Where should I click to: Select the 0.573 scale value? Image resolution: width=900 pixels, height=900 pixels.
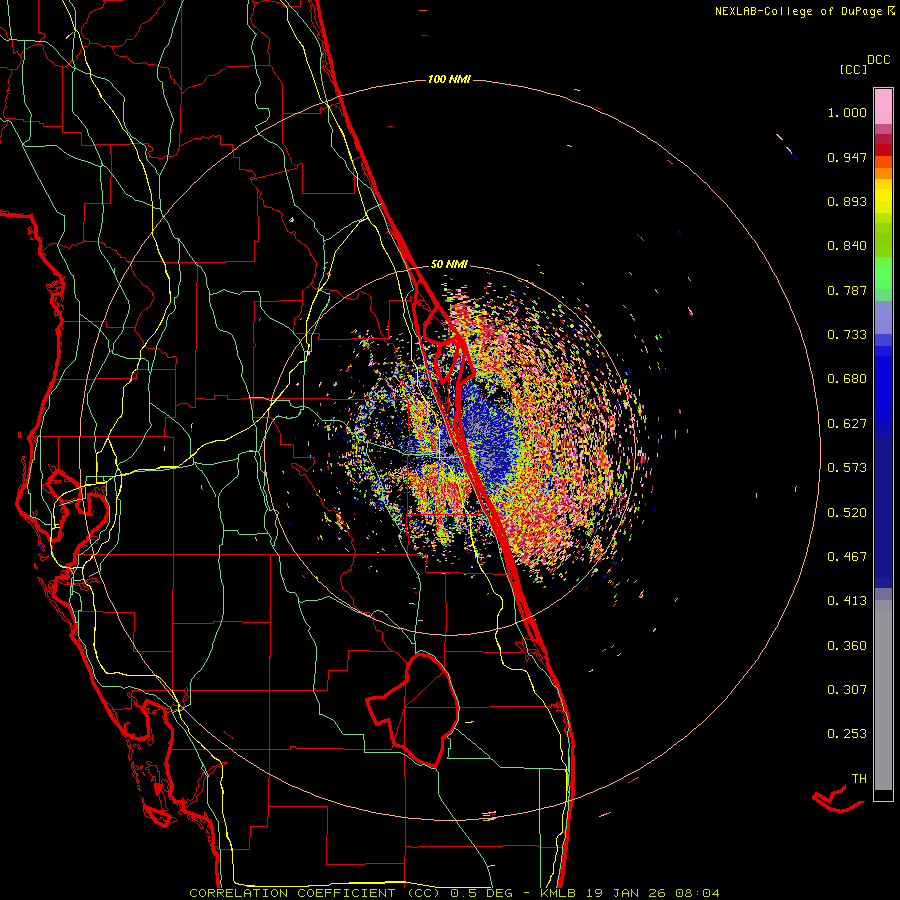point(847,468)
